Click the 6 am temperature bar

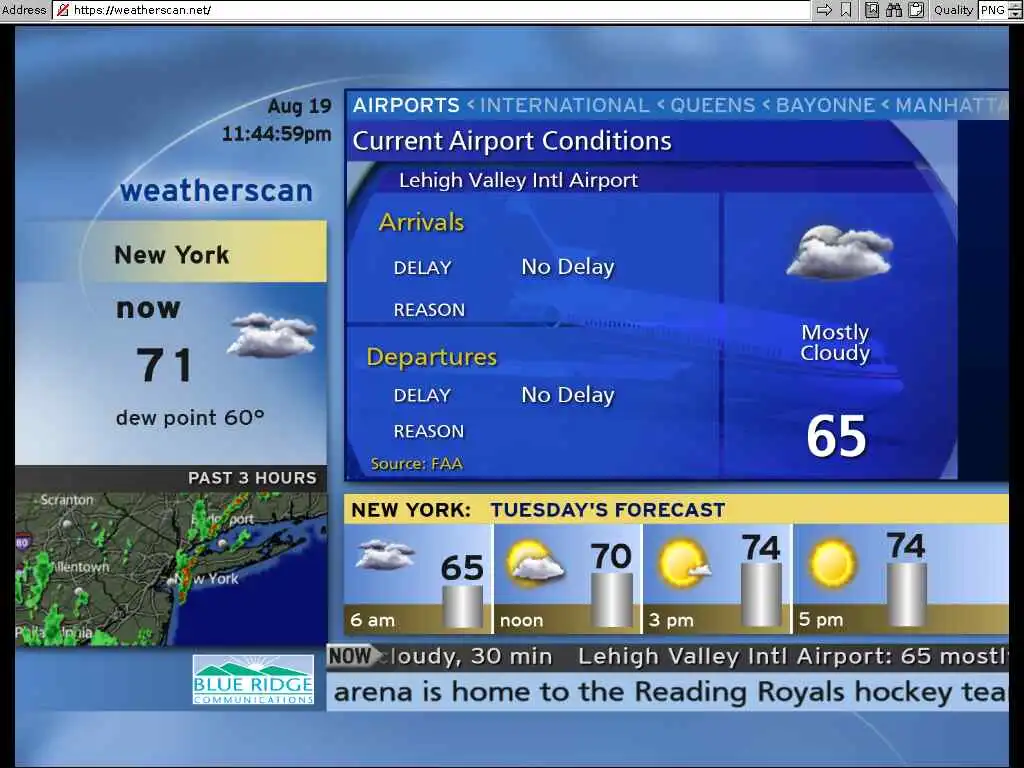point(462,607)
